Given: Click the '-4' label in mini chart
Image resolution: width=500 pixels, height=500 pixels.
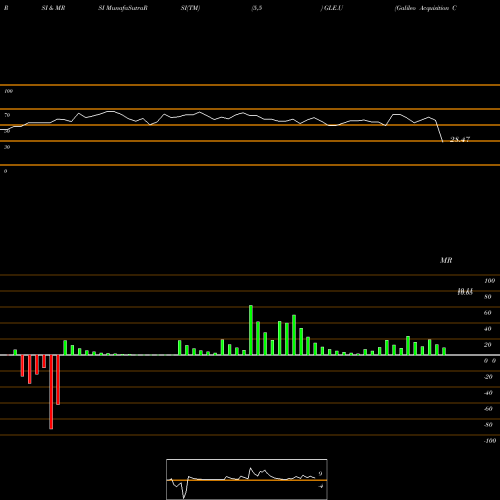Looking at the screenshot, I should 321,486.
